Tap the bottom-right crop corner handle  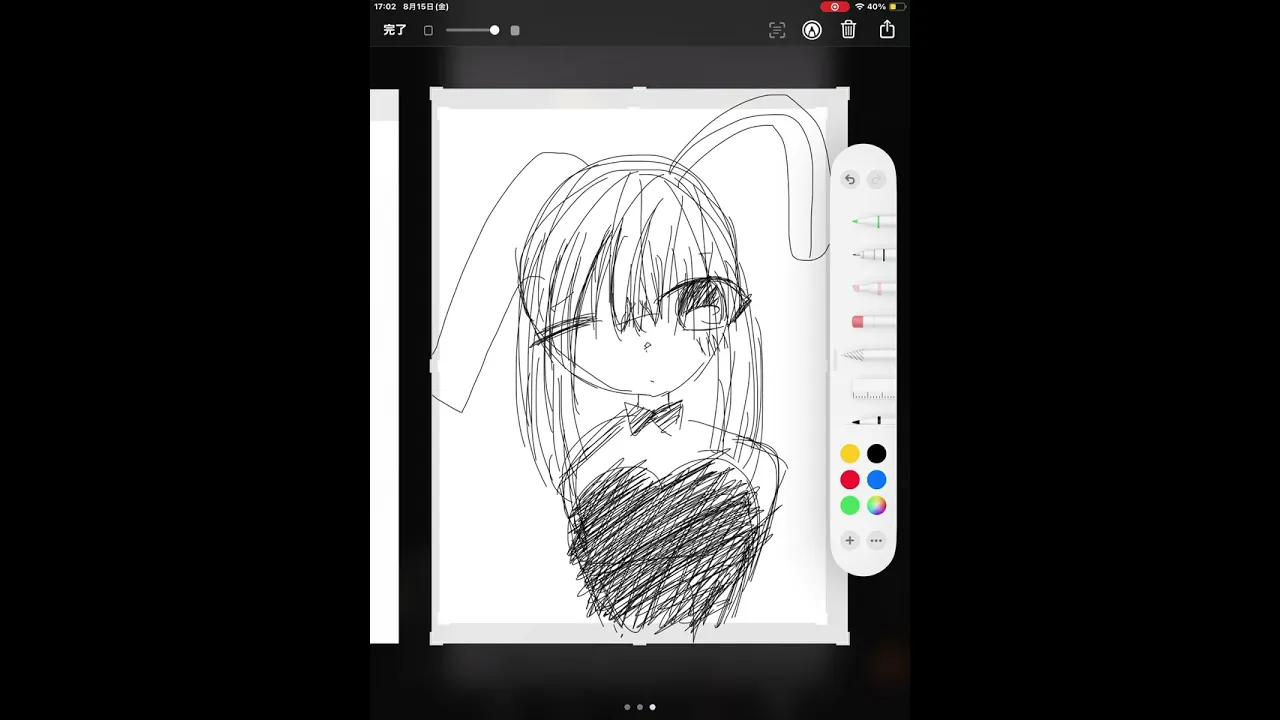point(843,638)
